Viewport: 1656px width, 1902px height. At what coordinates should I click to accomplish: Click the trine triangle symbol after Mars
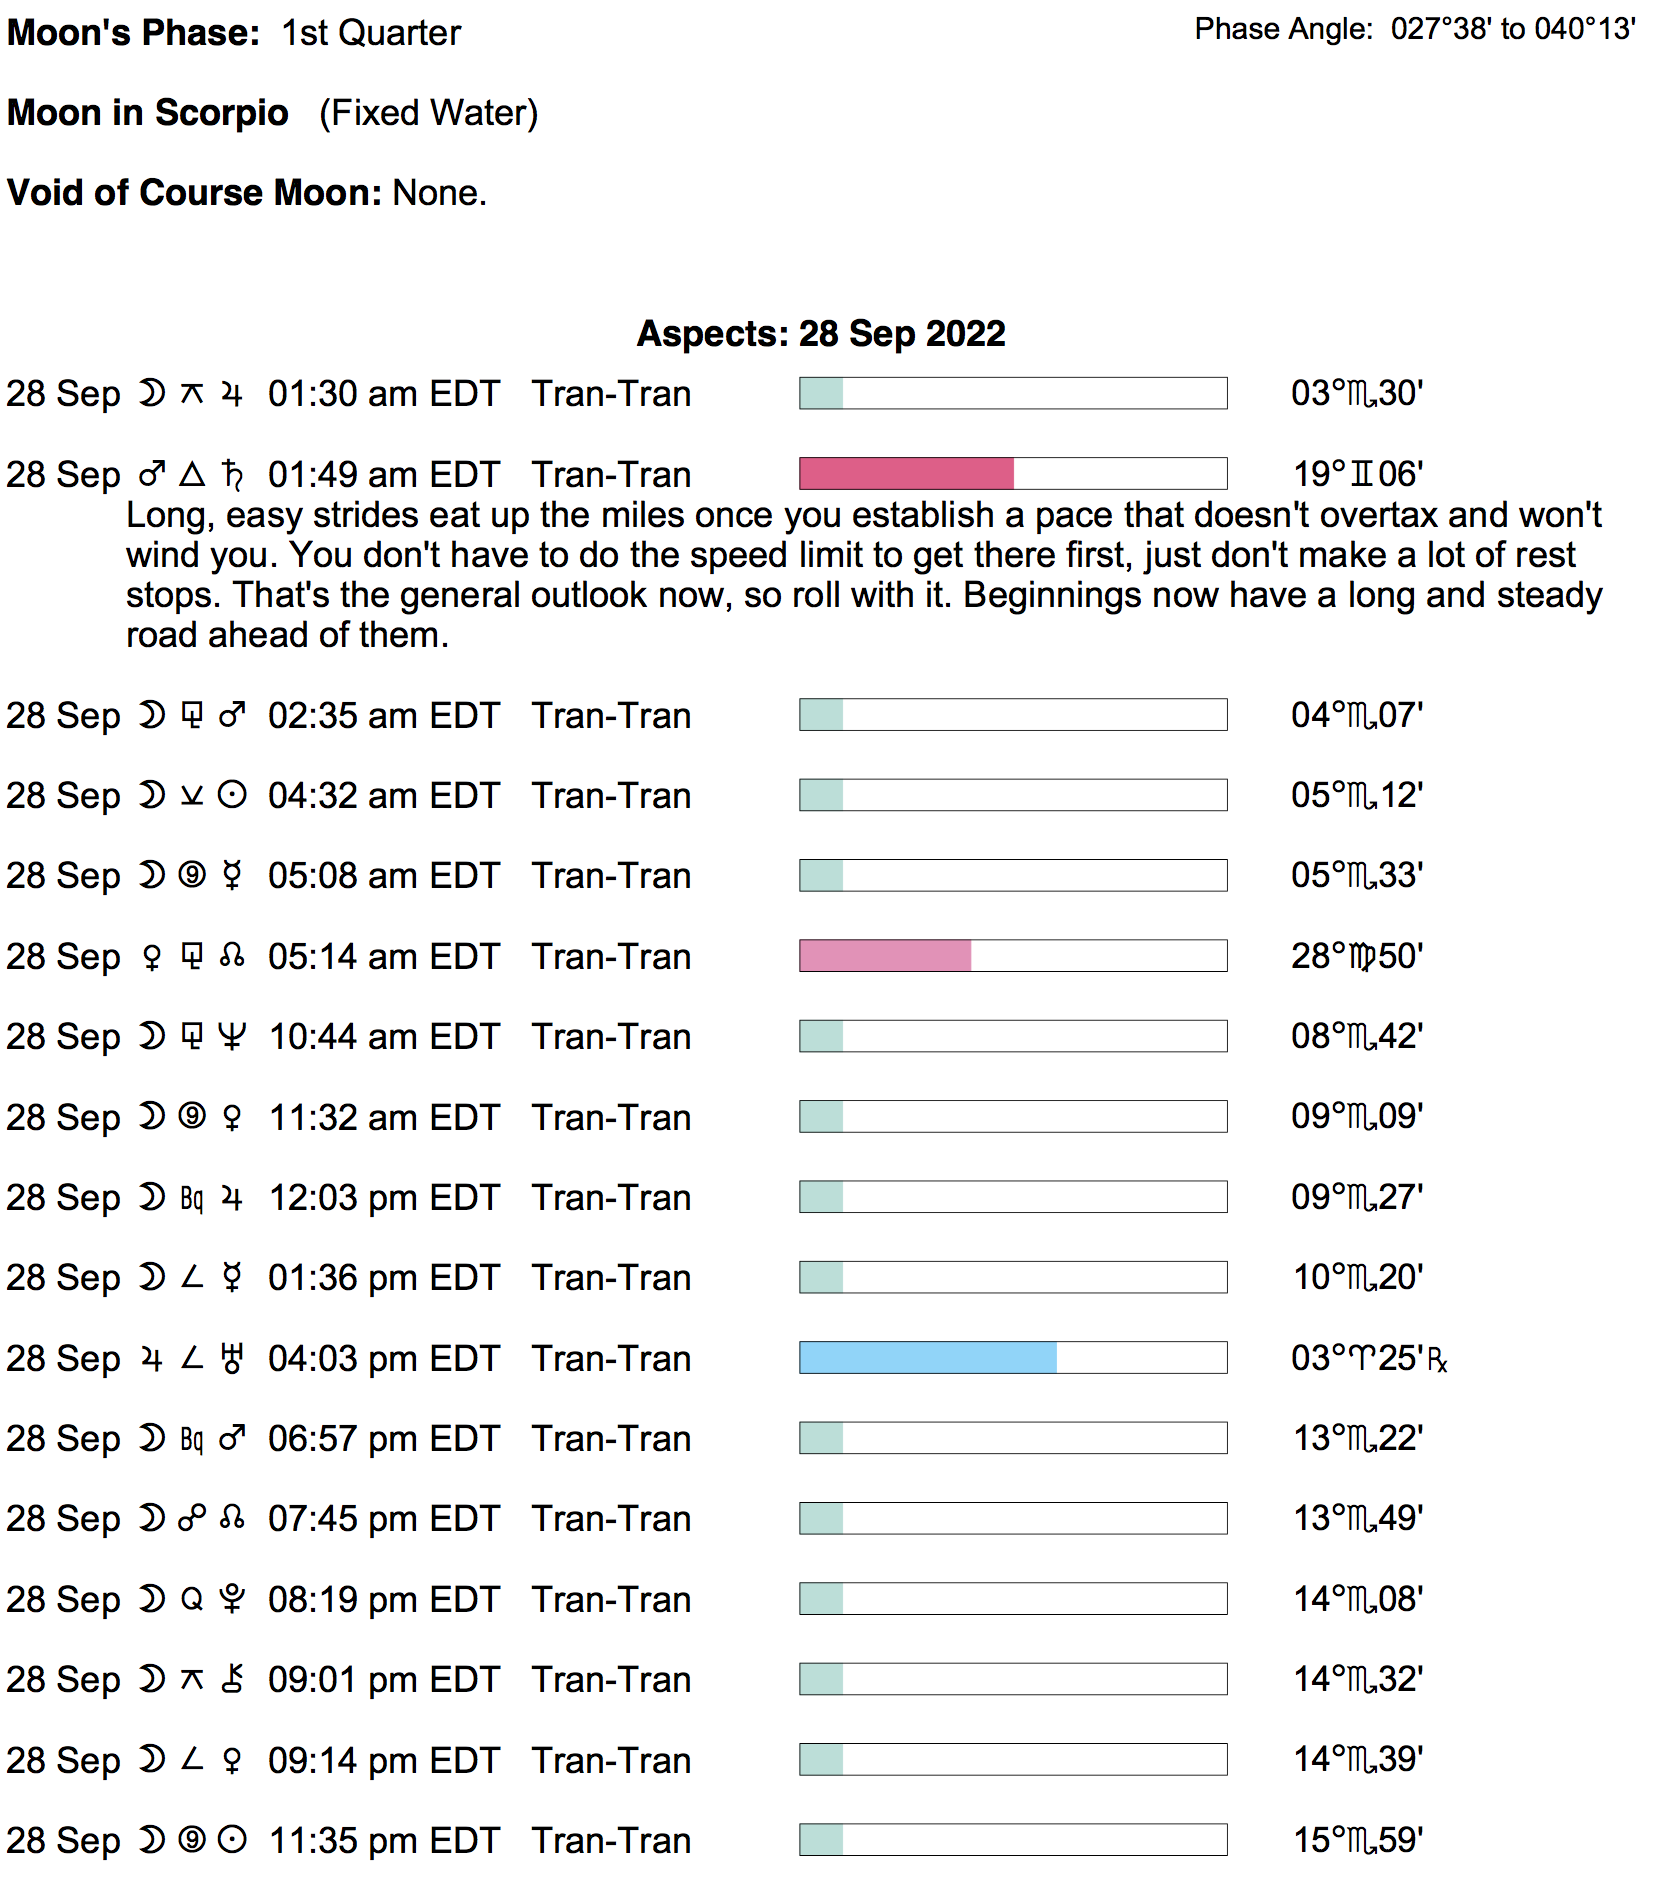[192, 474]
